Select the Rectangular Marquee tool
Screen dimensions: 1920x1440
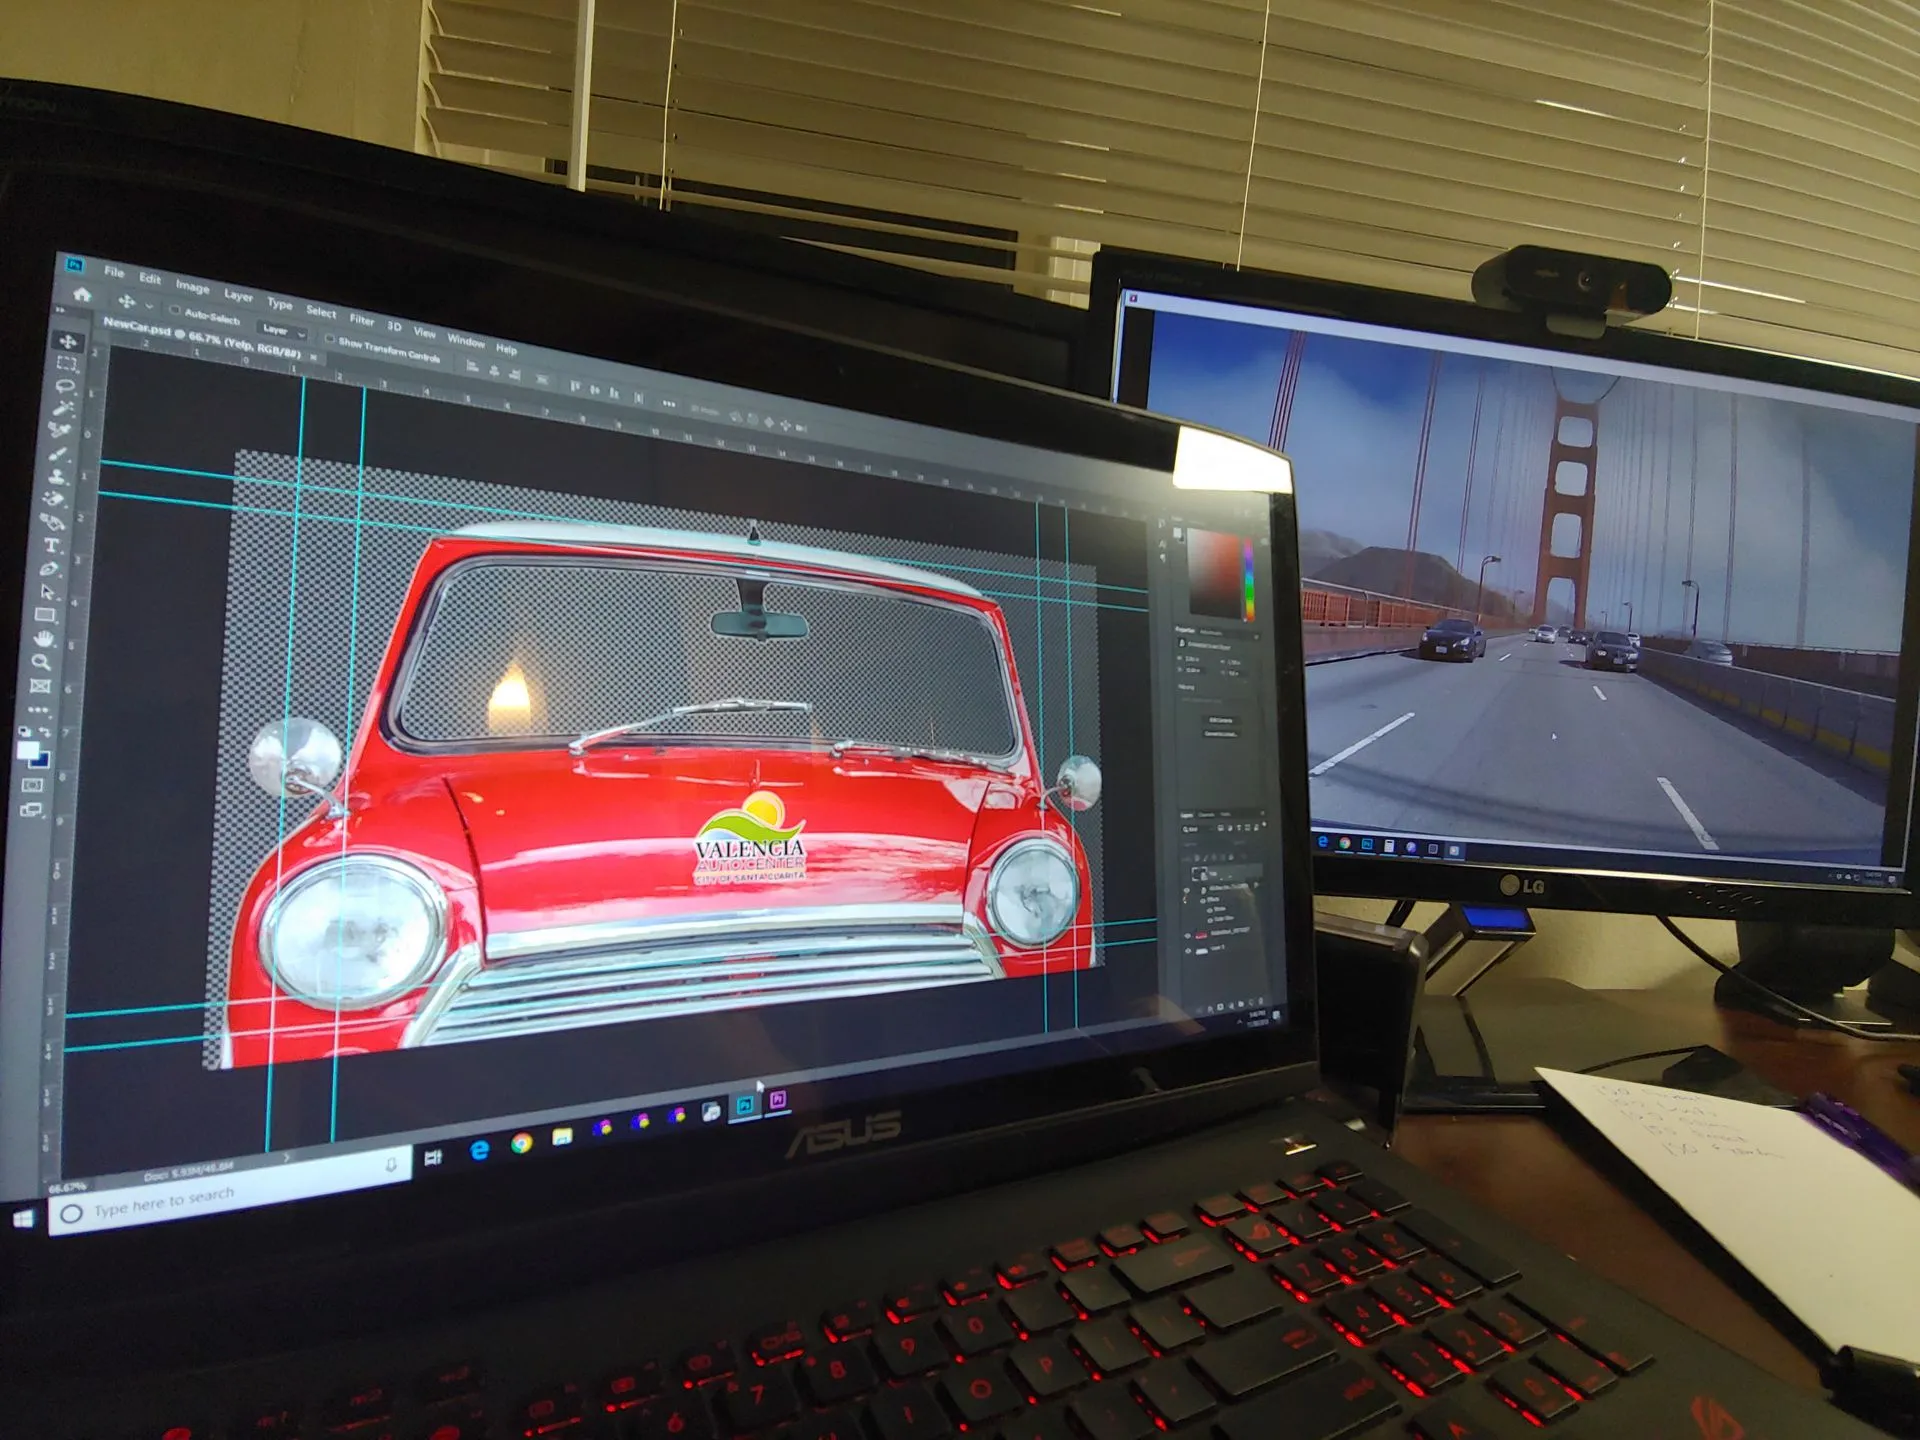[67, 363]
